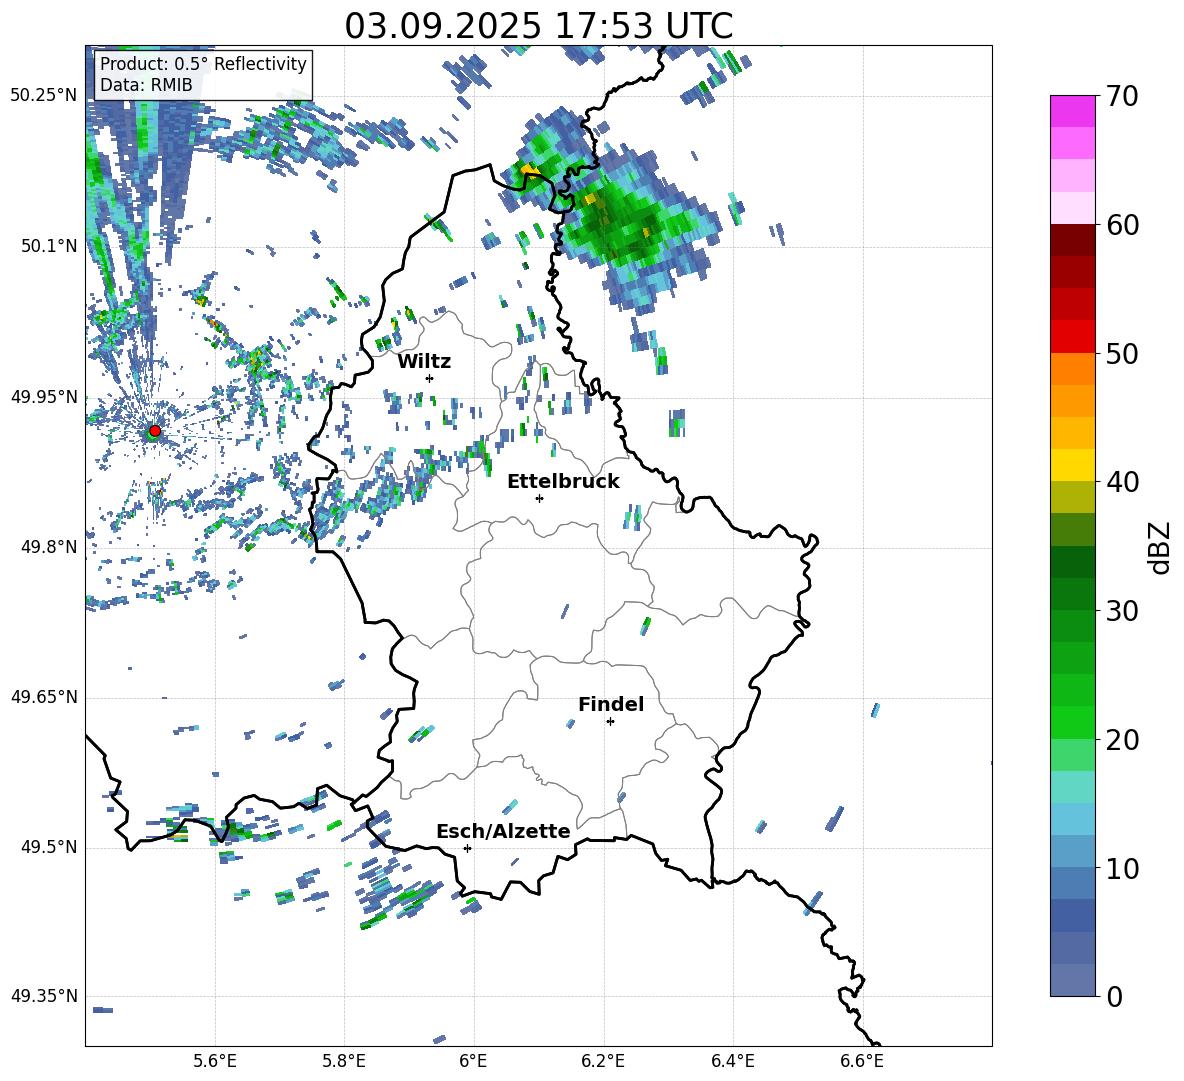
Task: Click the dark maroon colorbar segment below 60
Action: (x=1072, y=240)
